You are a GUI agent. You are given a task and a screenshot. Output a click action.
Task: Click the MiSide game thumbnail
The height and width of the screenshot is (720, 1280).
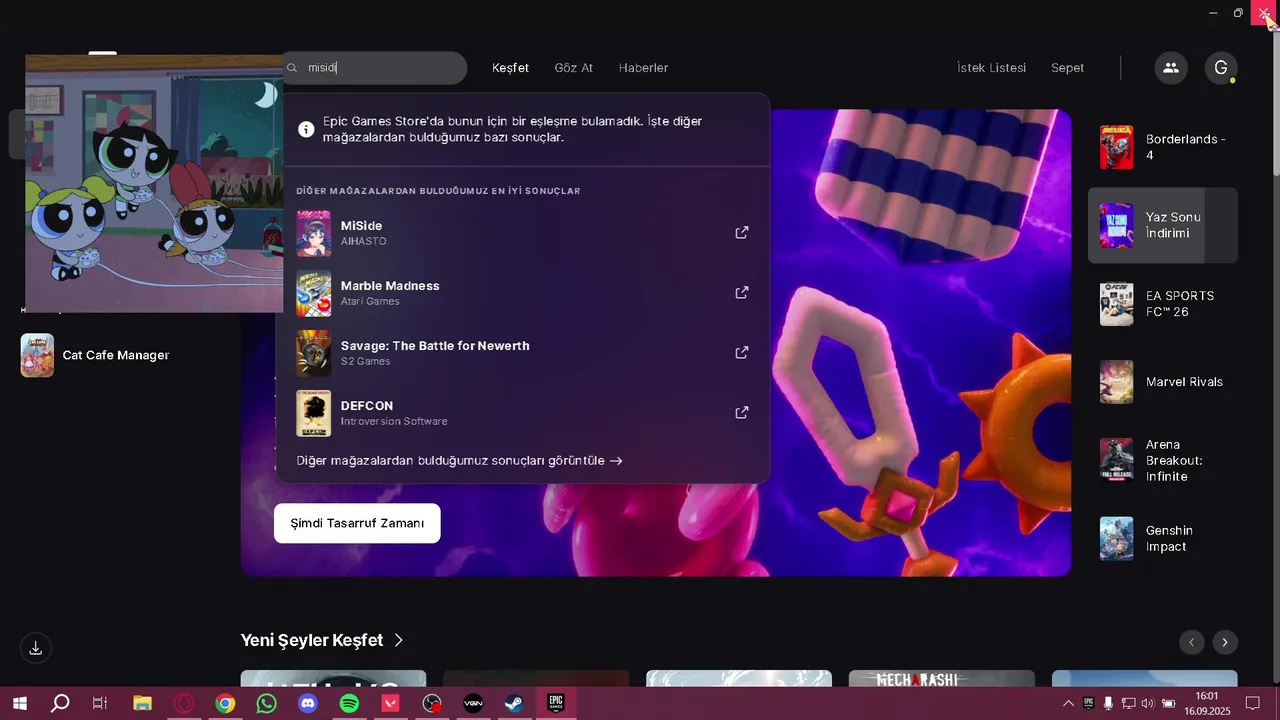[x=314, y=233]
